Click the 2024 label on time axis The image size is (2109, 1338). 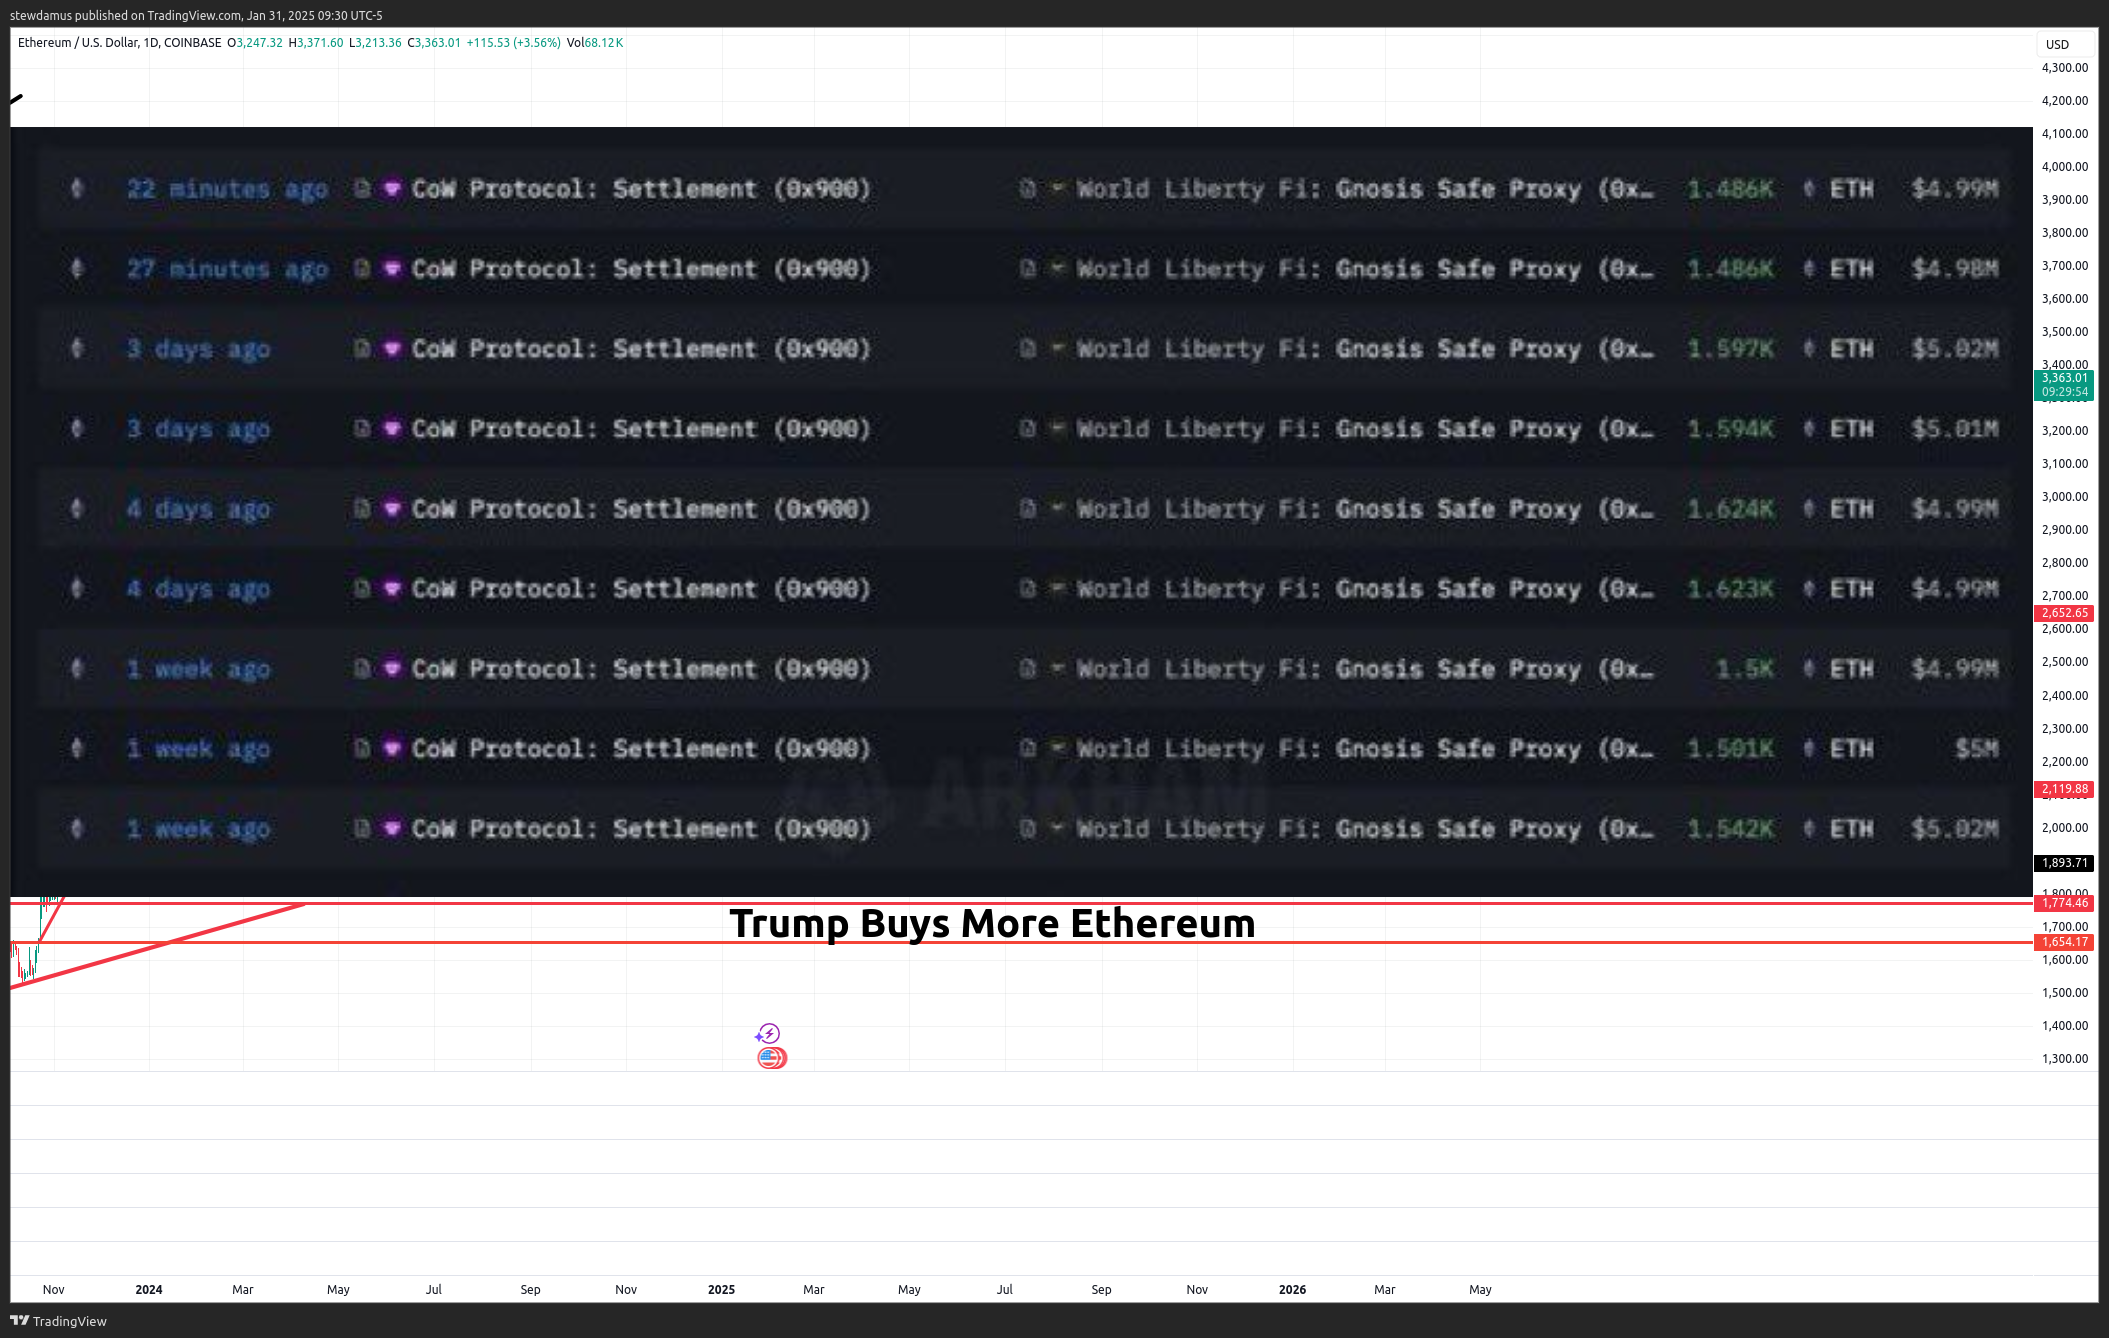pyautogui.click(x=149, y=1290)
